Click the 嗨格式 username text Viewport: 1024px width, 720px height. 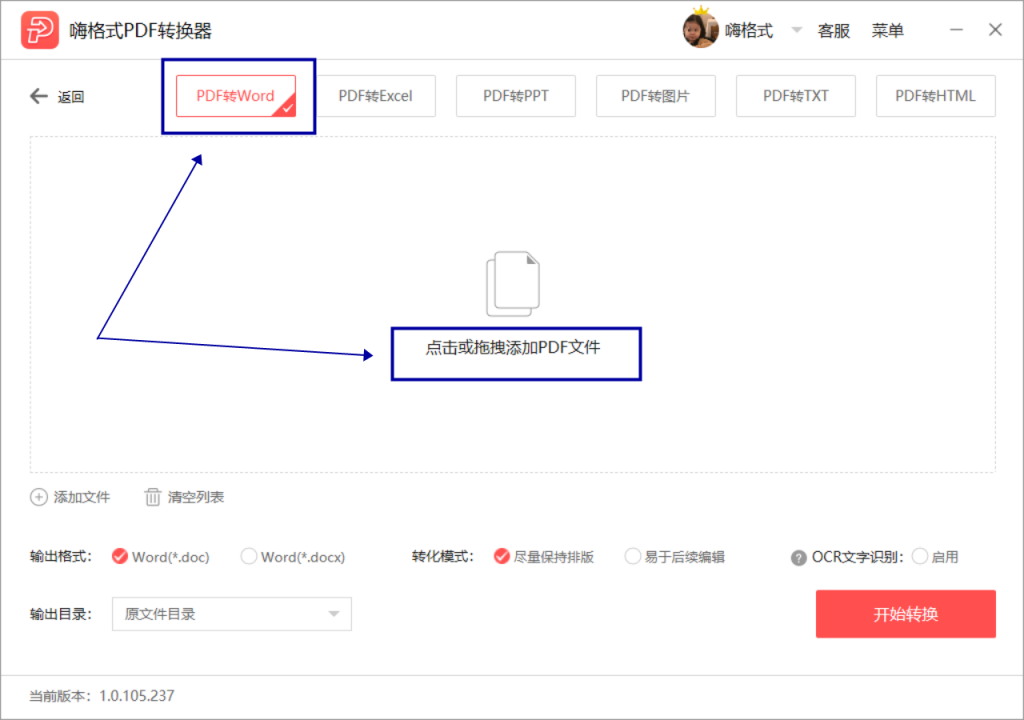749,31
